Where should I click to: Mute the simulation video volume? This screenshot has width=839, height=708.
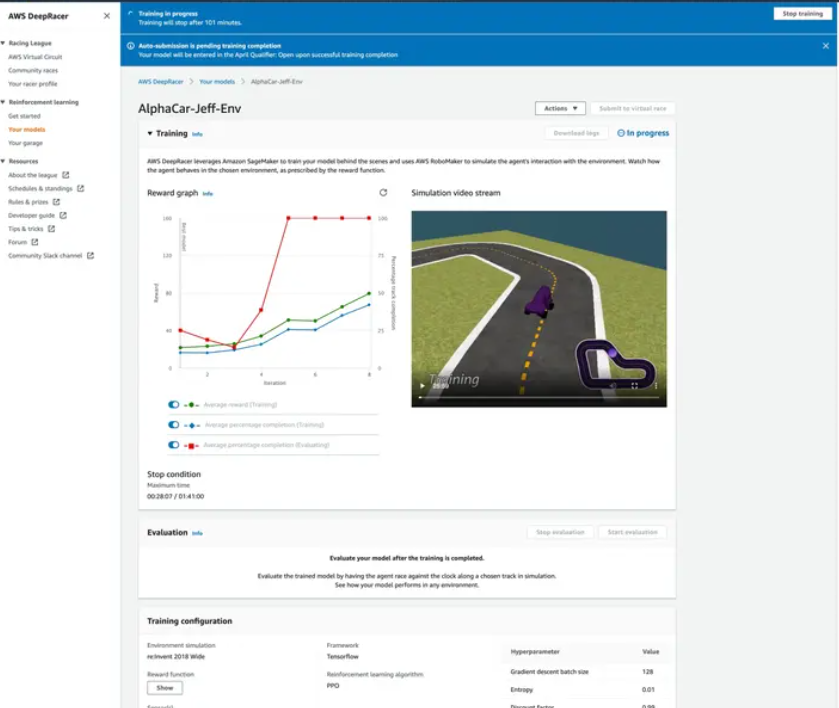613,385
